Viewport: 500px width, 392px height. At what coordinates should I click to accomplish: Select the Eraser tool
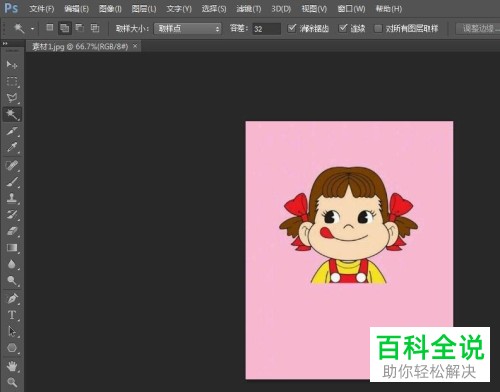tap(12, 231)
